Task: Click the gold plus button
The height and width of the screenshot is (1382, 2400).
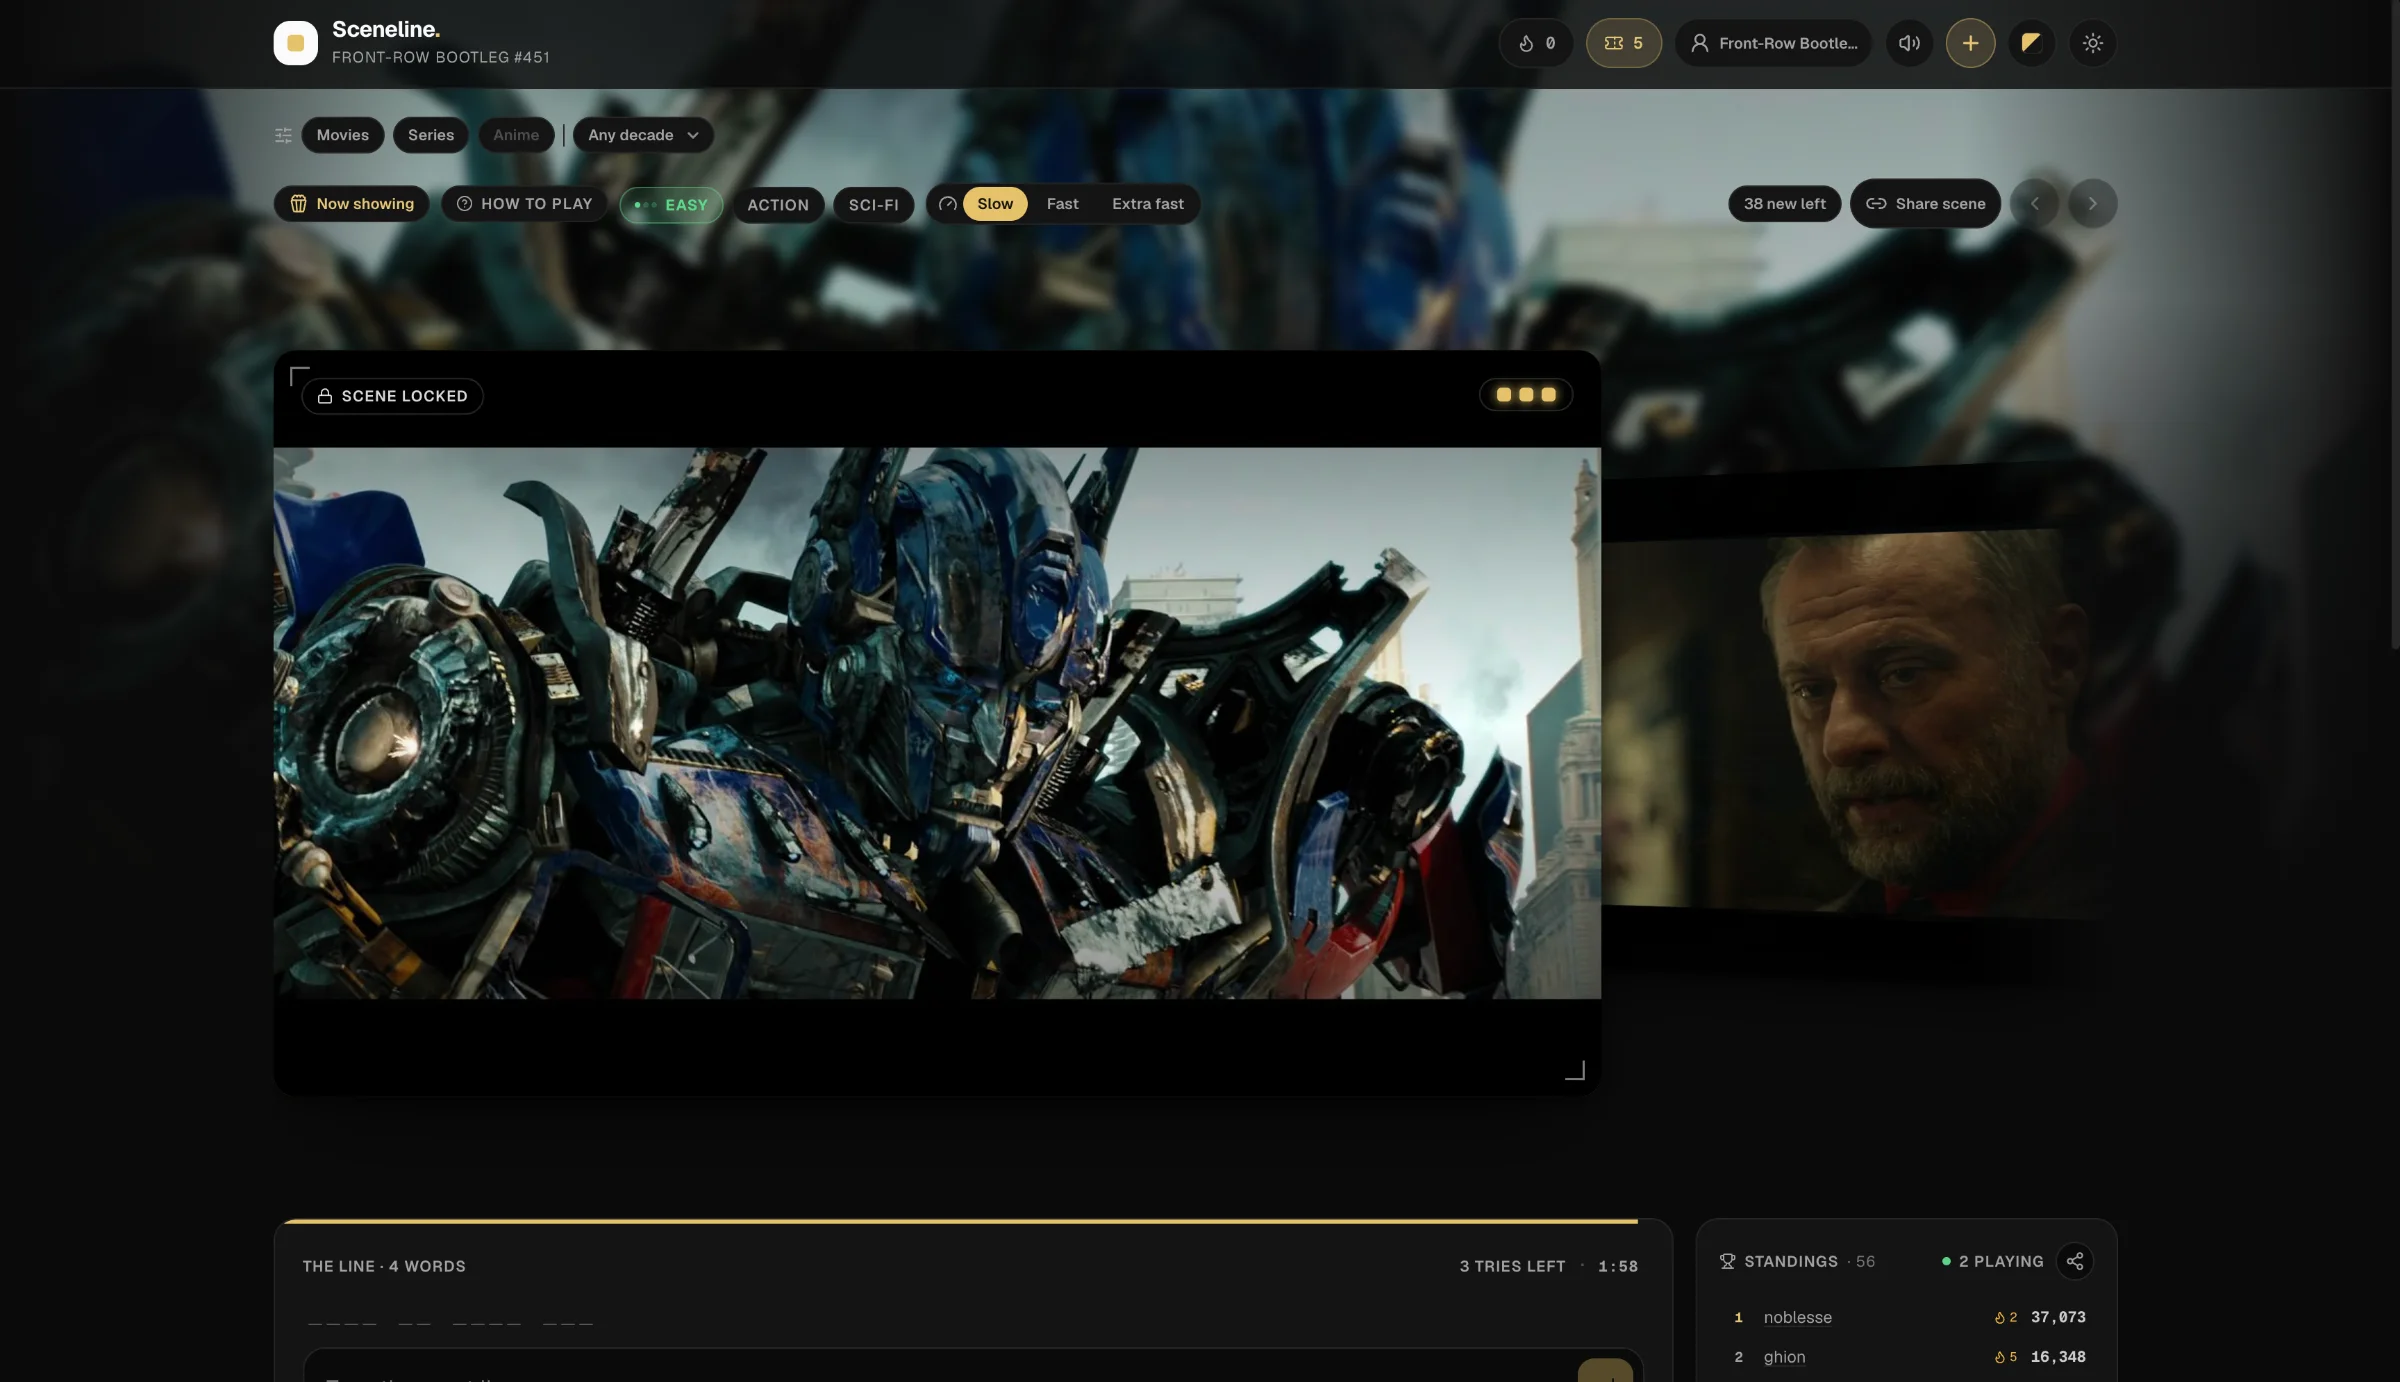Action: [1970, 43]
